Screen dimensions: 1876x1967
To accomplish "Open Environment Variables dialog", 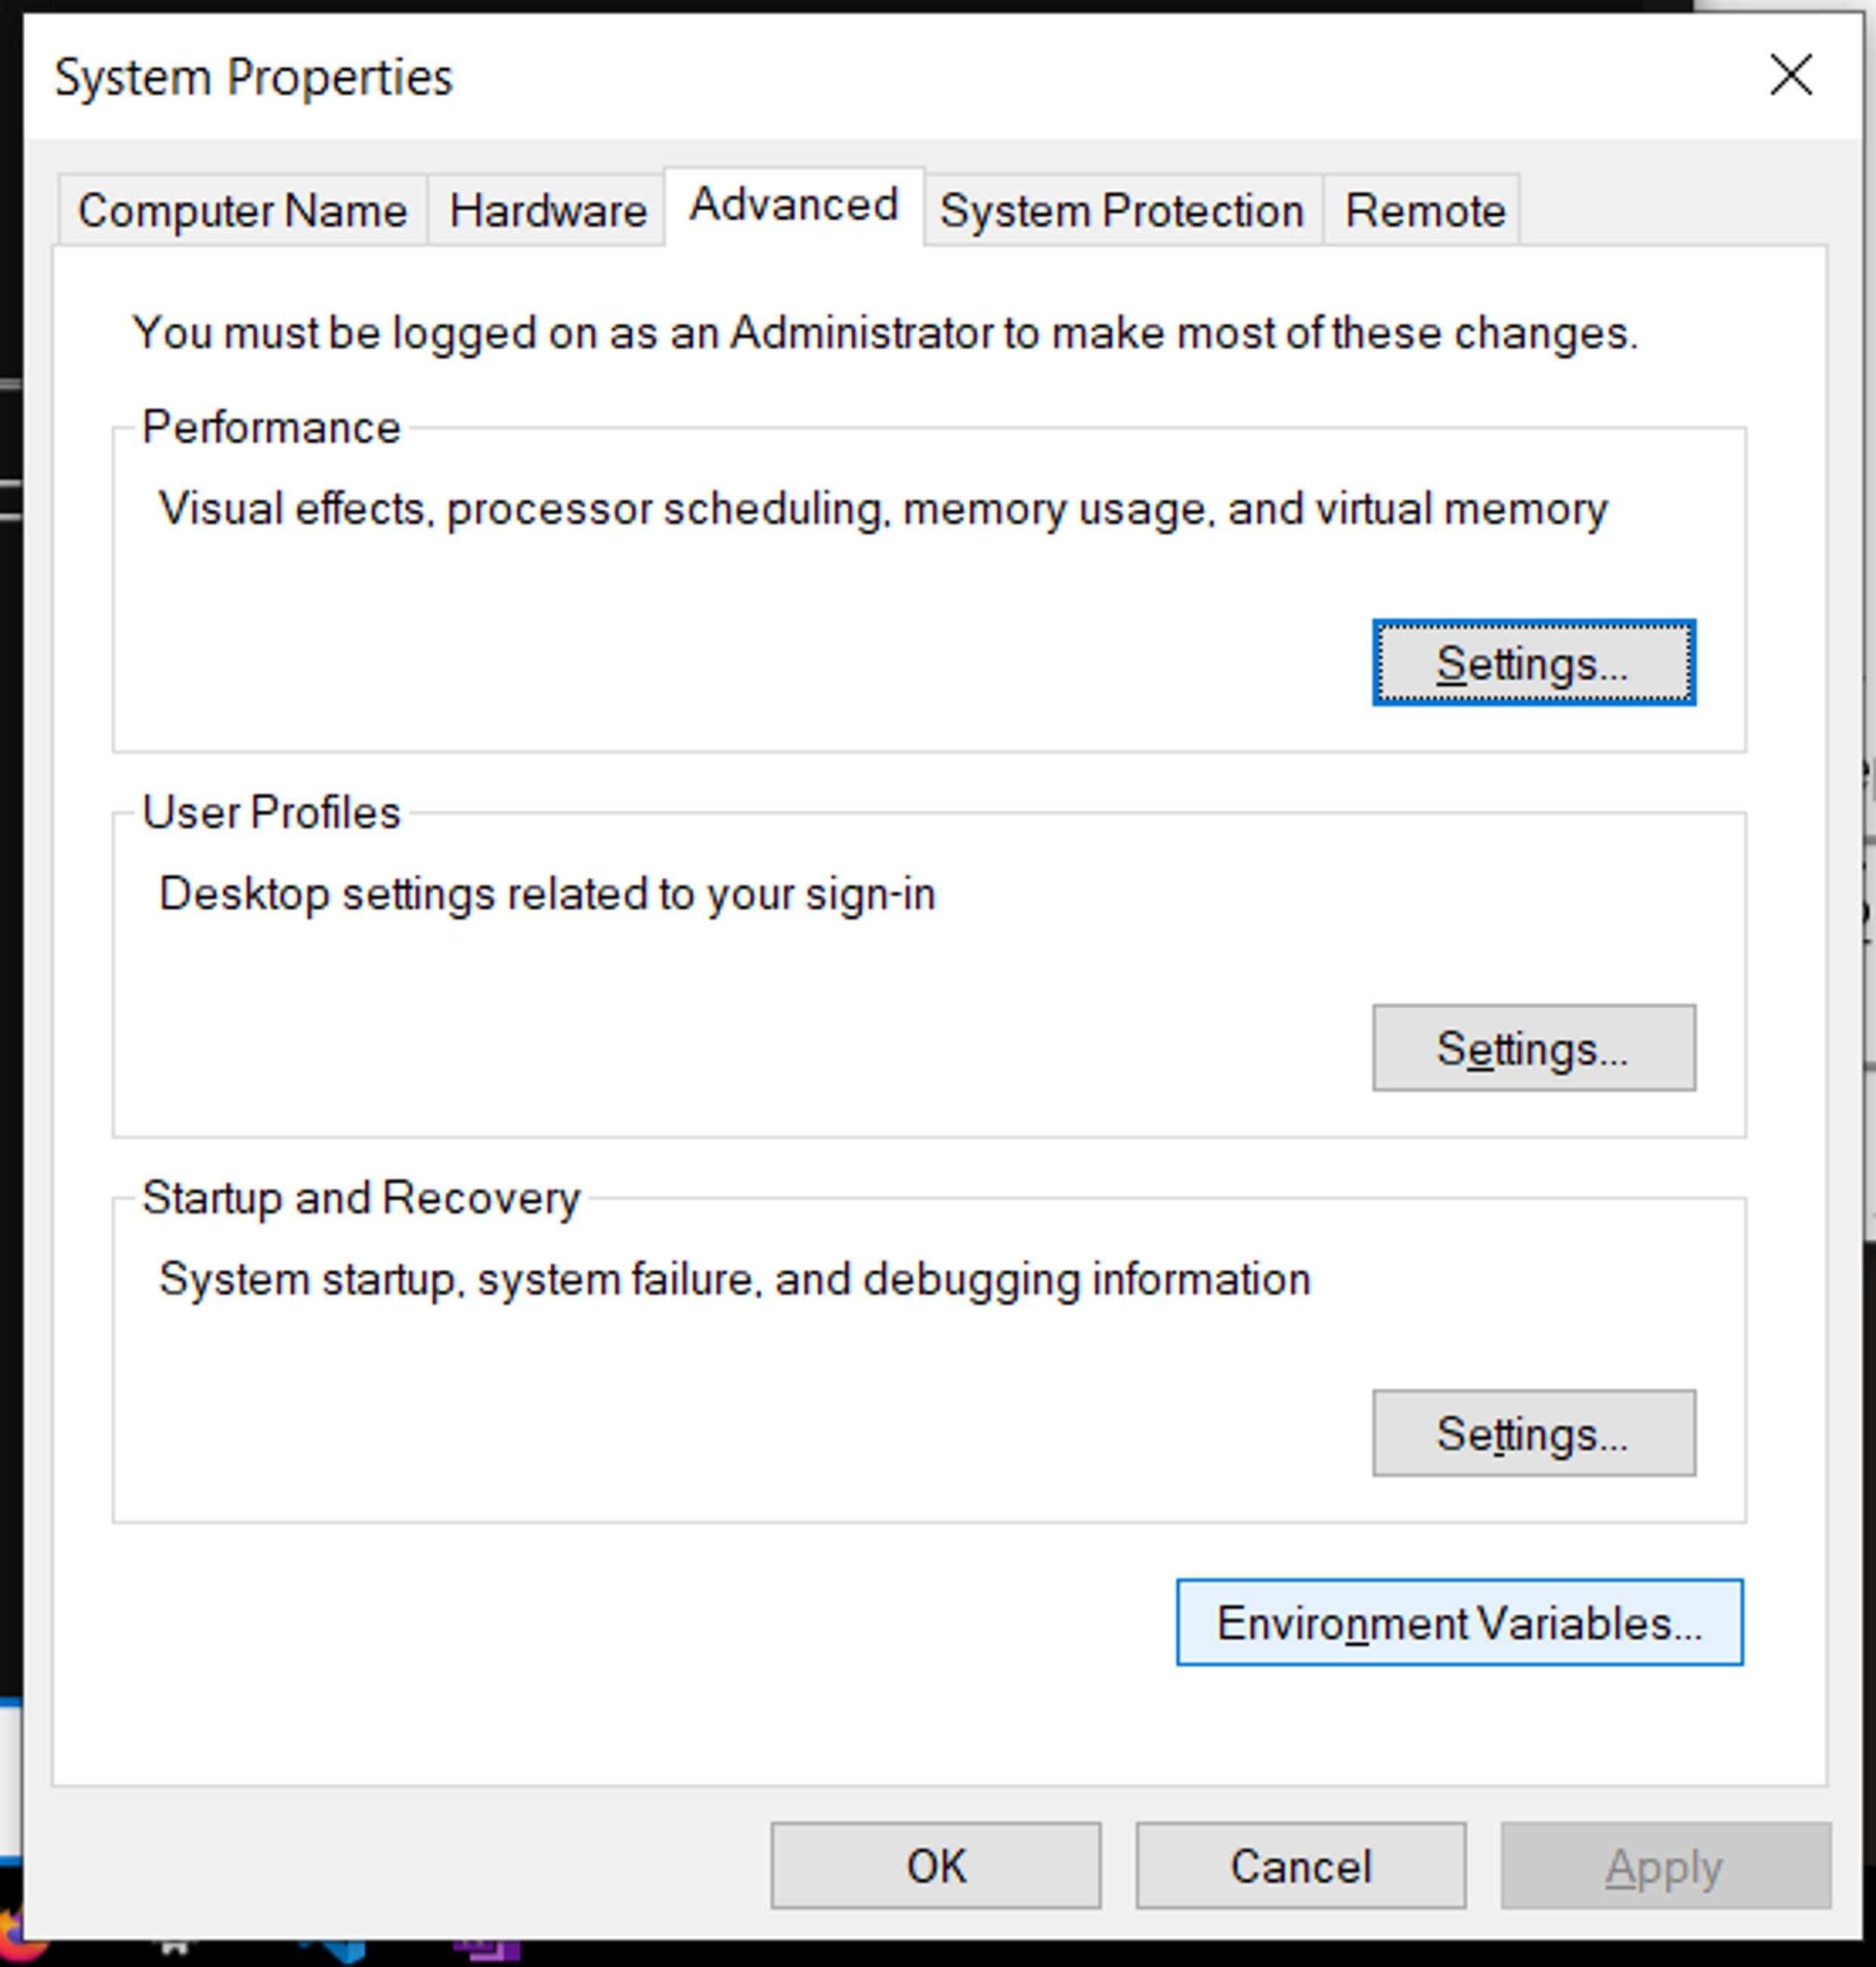I will 1458,1622.
